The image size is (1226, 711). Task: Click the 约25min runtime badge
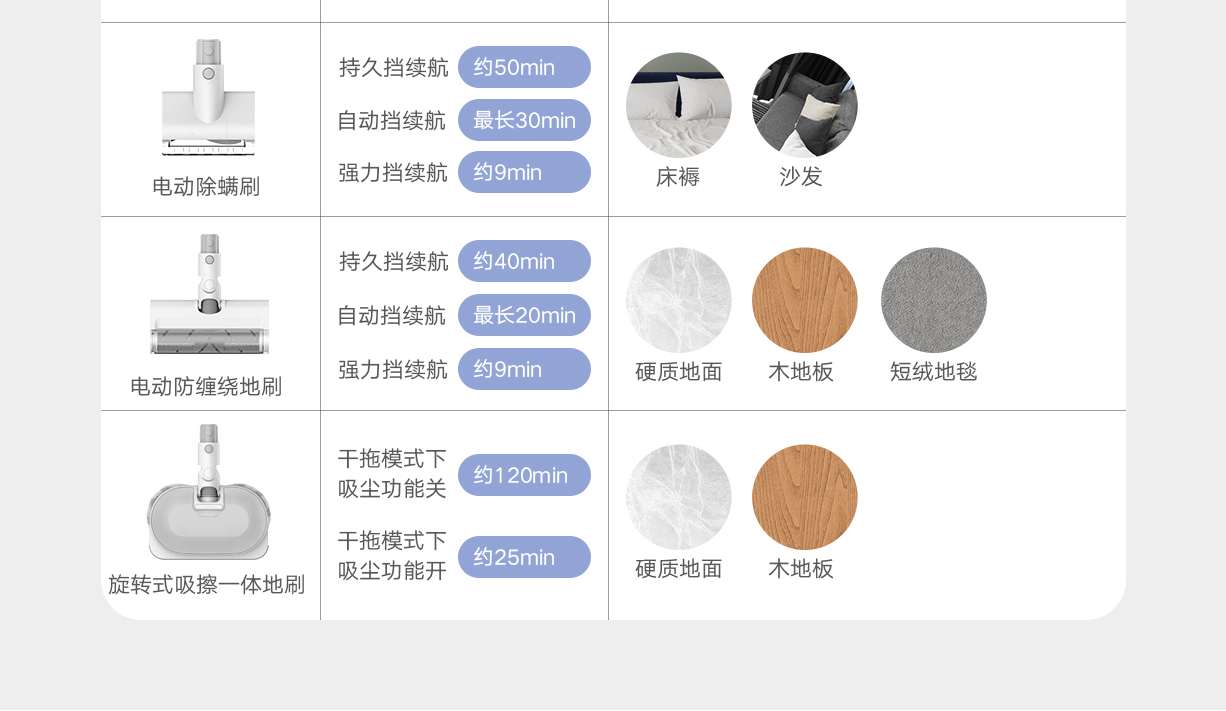[524, 557]
